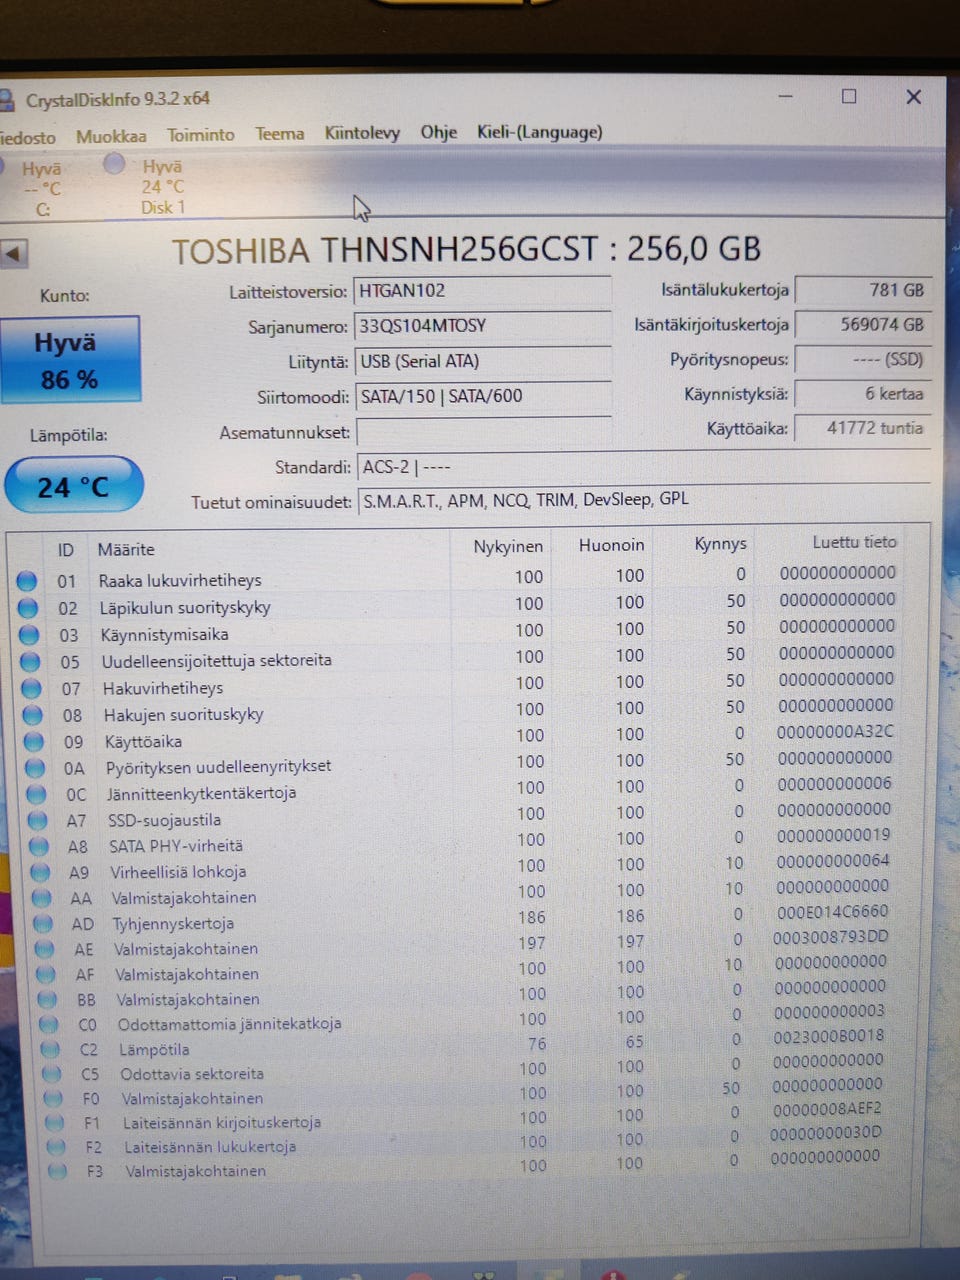Screen dimensions: 960x1280
Task: Click status circle for Lämpötila attribute row
Action: (50, 1049)
